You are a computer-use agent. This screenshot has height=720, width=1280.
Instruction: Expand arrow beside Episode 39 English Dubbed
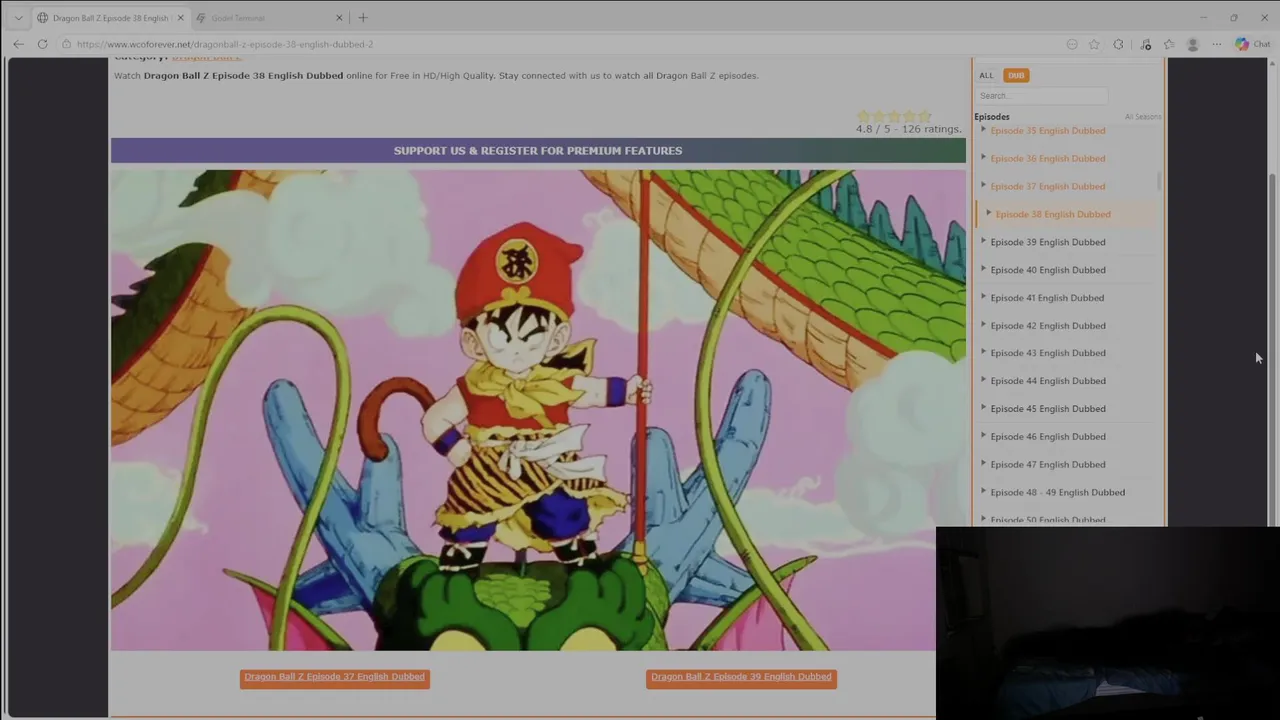984,241
